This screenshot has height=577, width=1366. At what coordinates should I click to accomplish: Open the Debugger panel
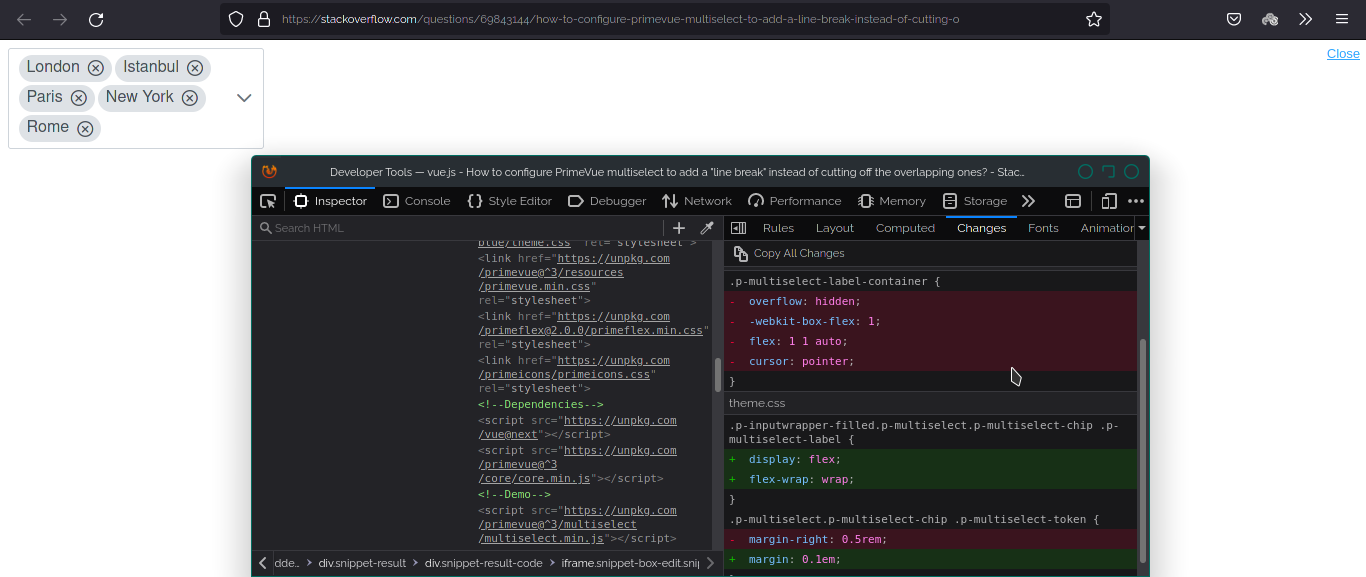(607, 201)
